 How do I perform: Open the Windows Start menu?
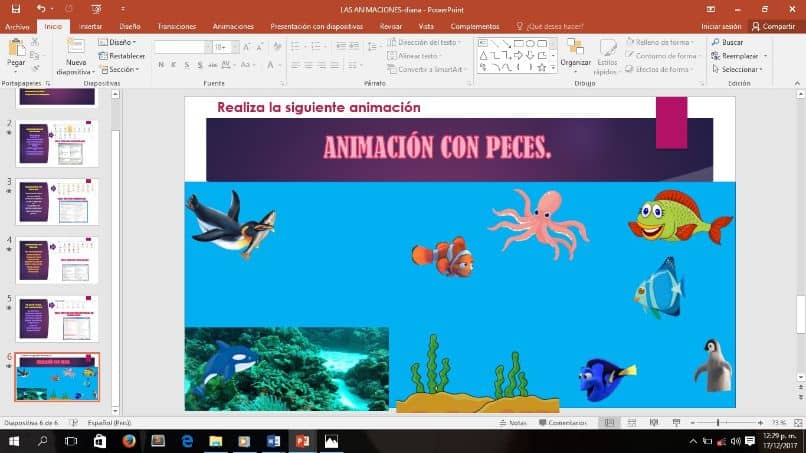point(14,441)
